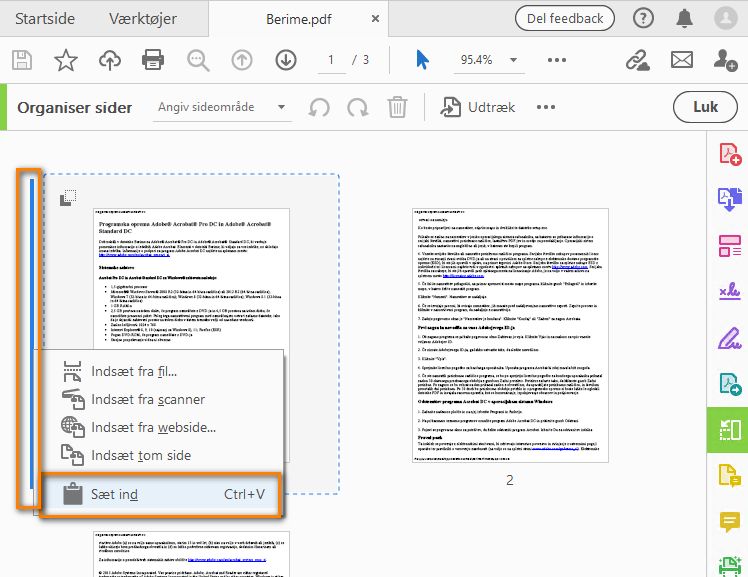The height and width of the screenshot is (577, 748).
Task: Choose Sæt ind paste menu item
Action: 161,495
